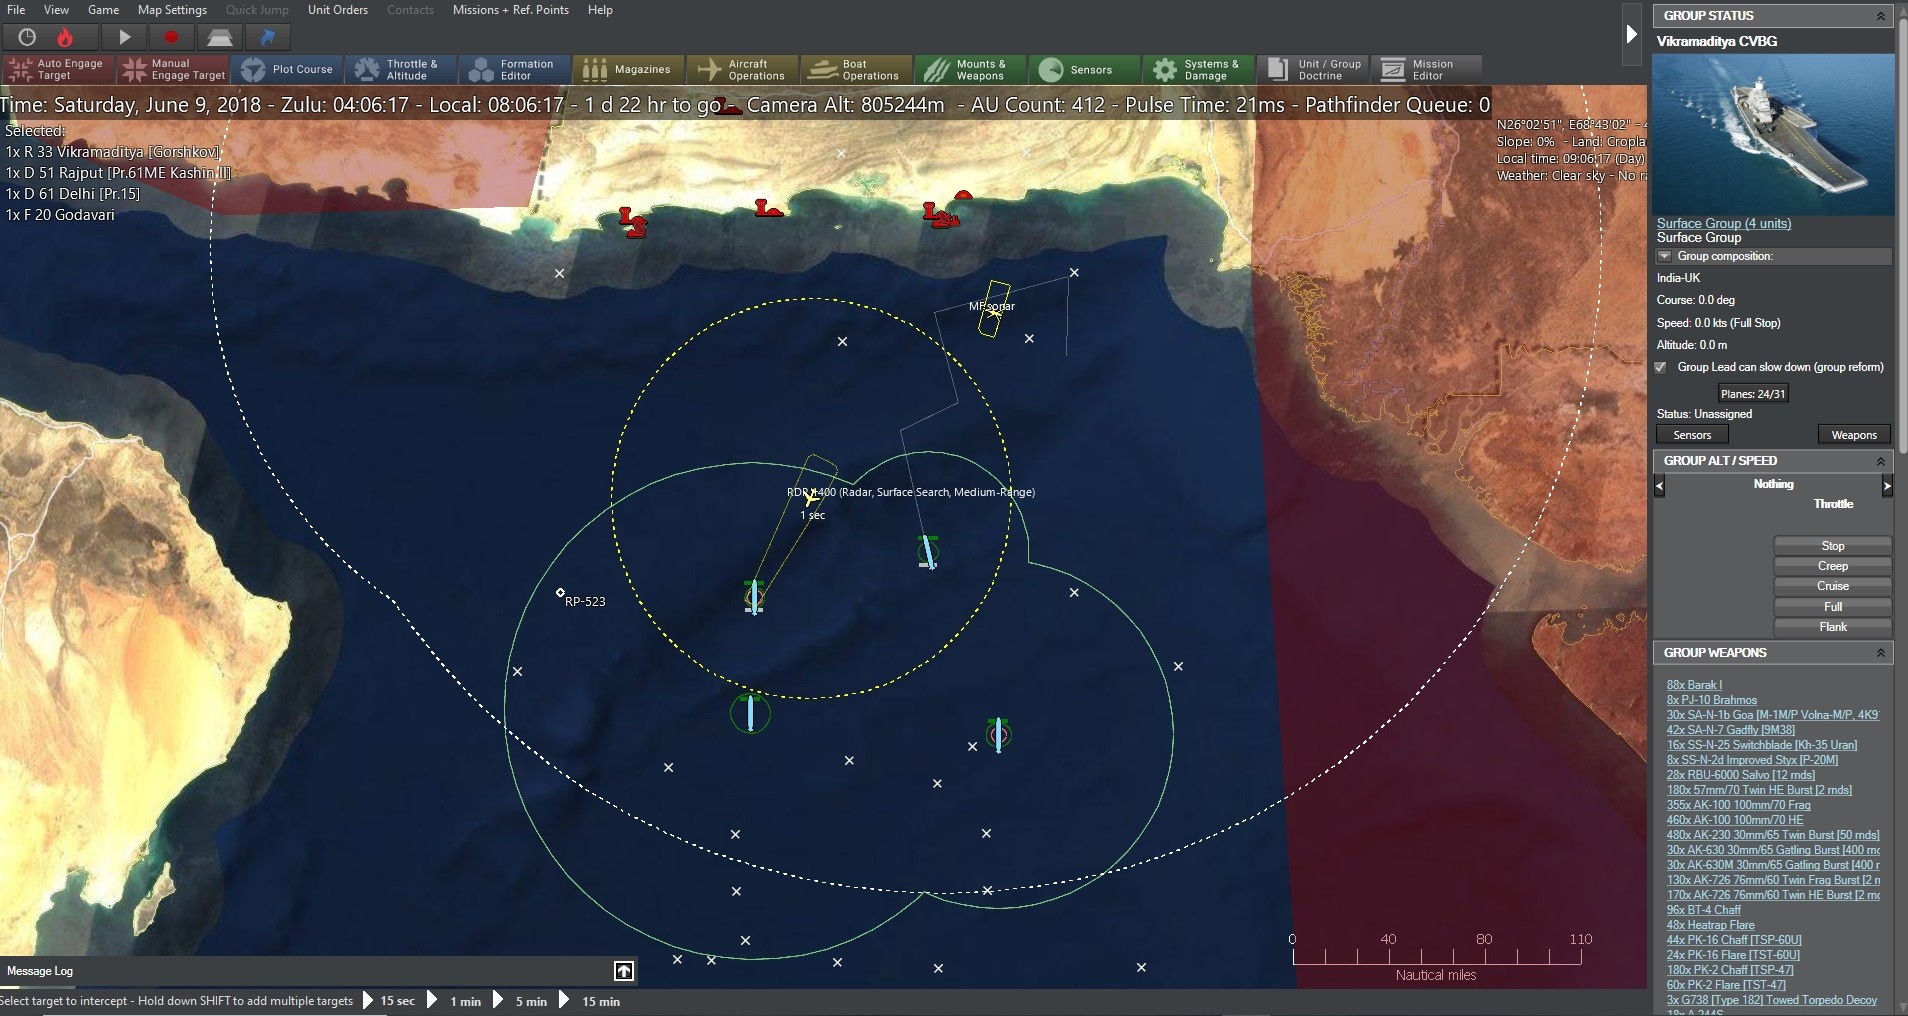Open the Mounts & Weapons panel

pyautogui.click(x=971, y=69)
